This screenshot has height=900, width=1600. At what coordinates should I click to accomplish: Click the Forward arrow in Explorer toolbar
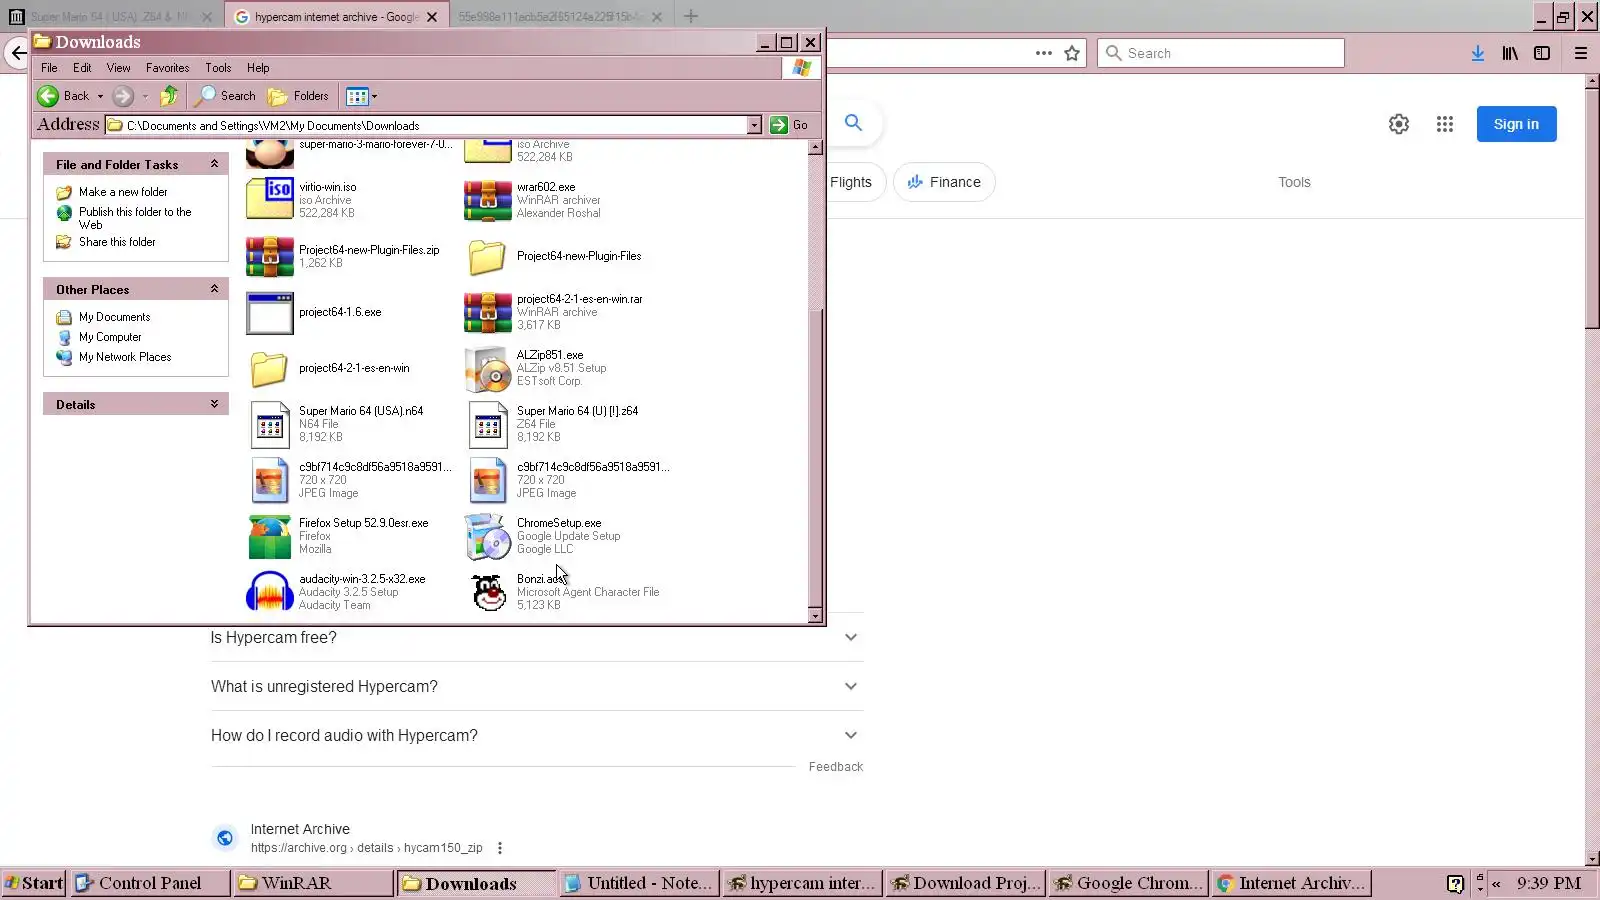click(123, 96)
